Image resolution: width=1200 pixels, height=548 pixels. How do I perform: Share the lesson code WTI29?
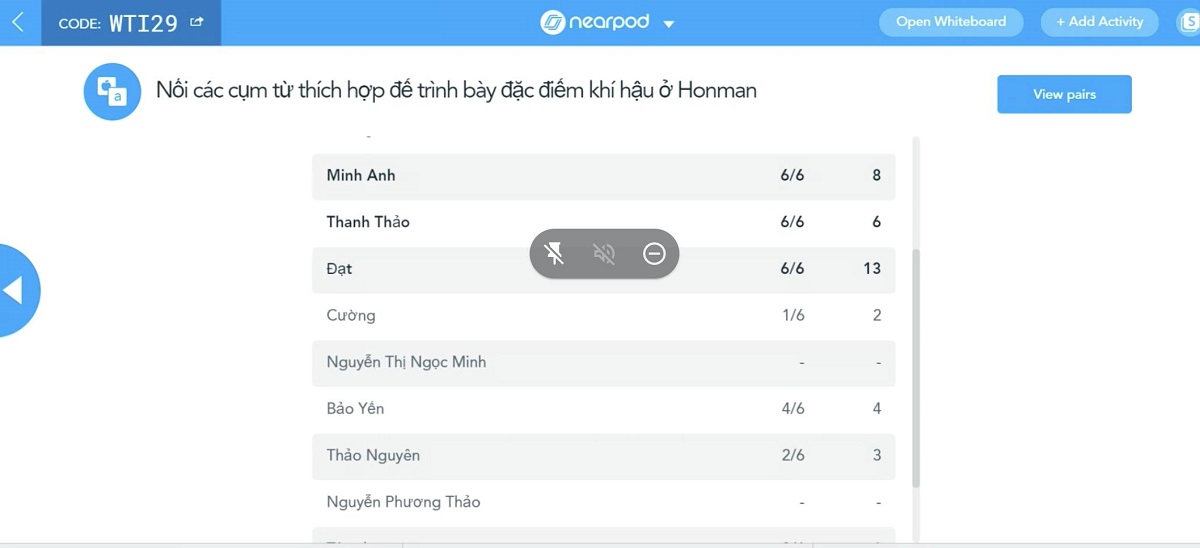(196, 22)
